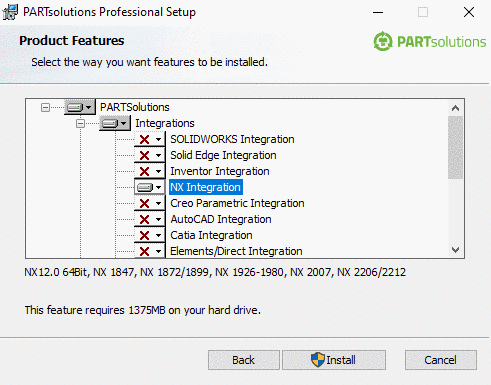This screenshot has height=385, width=491.
Task: Click the feature list scroll-up arrow
Action: [455, 108]
